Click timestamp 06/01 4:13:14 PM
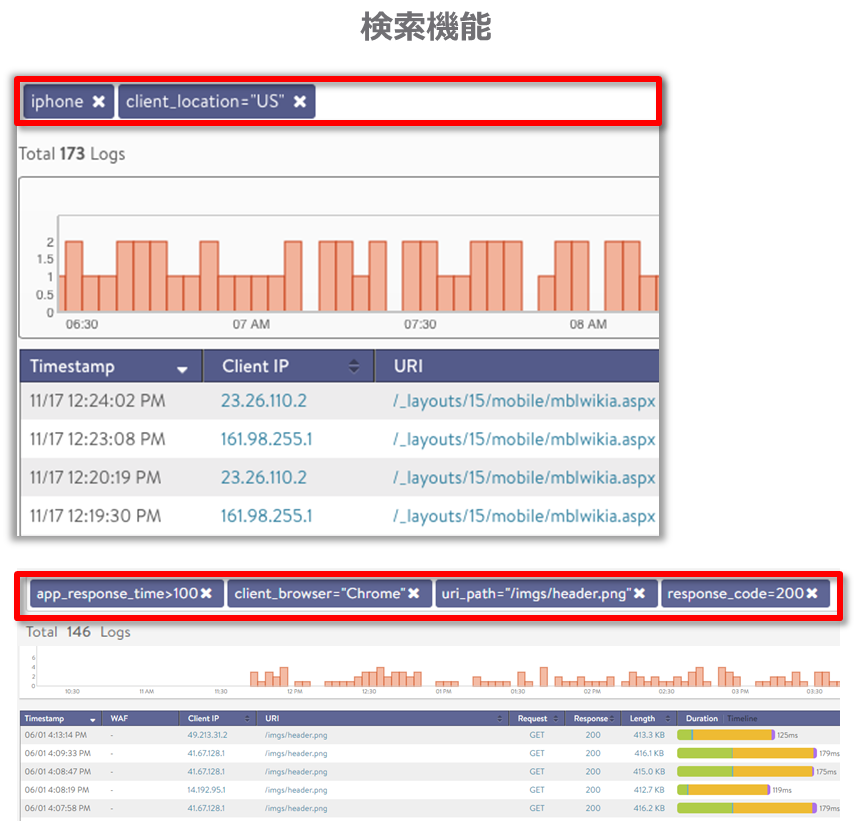This screenshot has width=856, height=821. (x=56, y=735)
